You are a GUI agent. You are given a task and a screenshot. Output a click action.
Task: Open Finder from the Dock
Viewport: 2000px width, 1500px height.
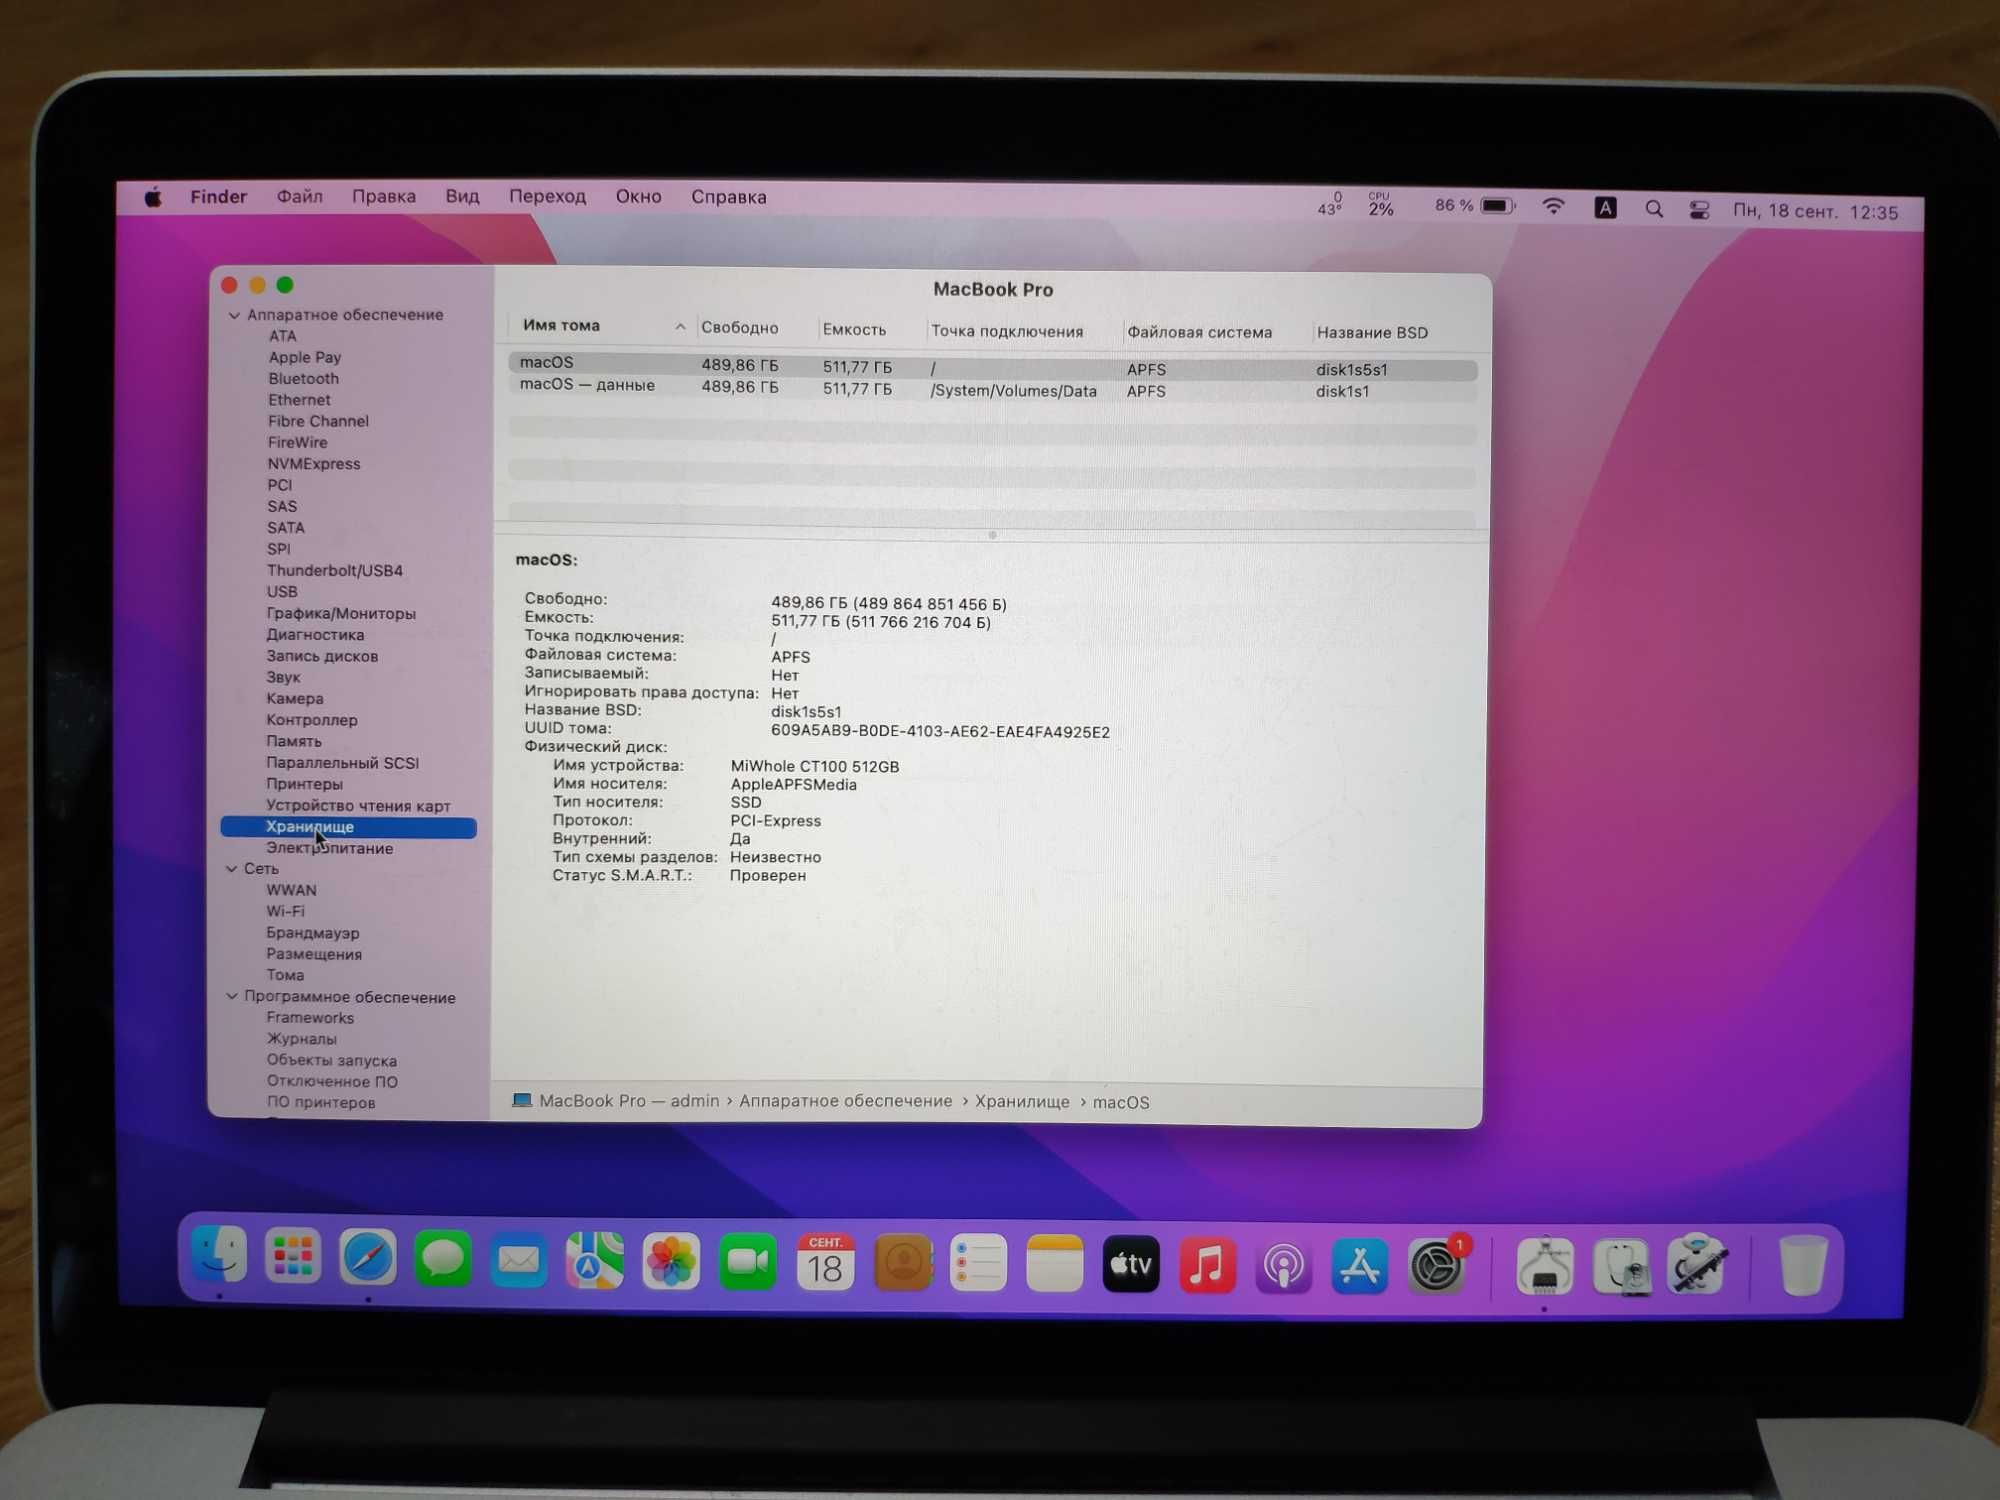point(219,1255)
